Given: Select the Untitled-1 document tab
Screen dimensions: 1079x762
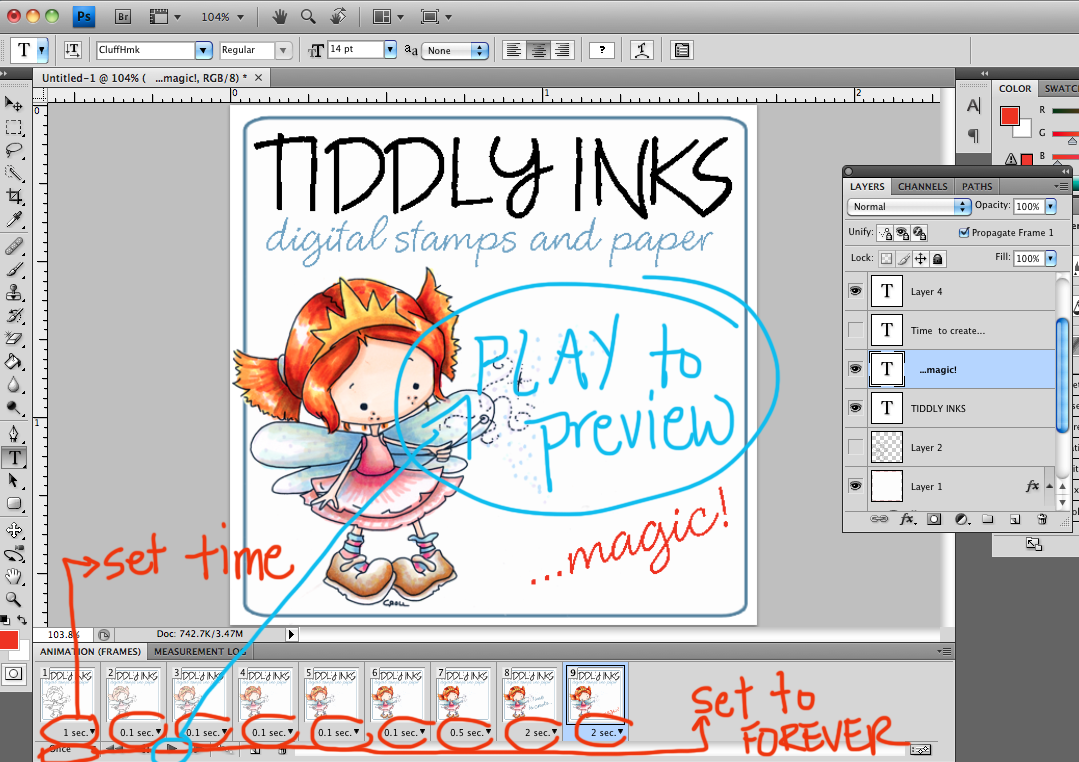Looking at the screenshot, I should (151, 78).
